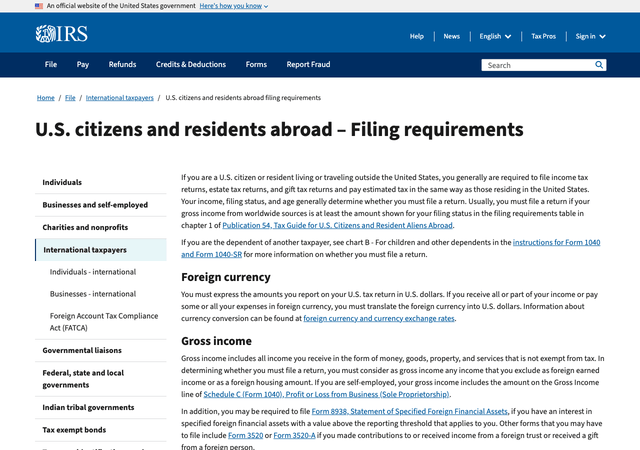Viewport: 640px width, 450px height.
Task: Open Credits & Deductions menu
Action: point(191,65)
